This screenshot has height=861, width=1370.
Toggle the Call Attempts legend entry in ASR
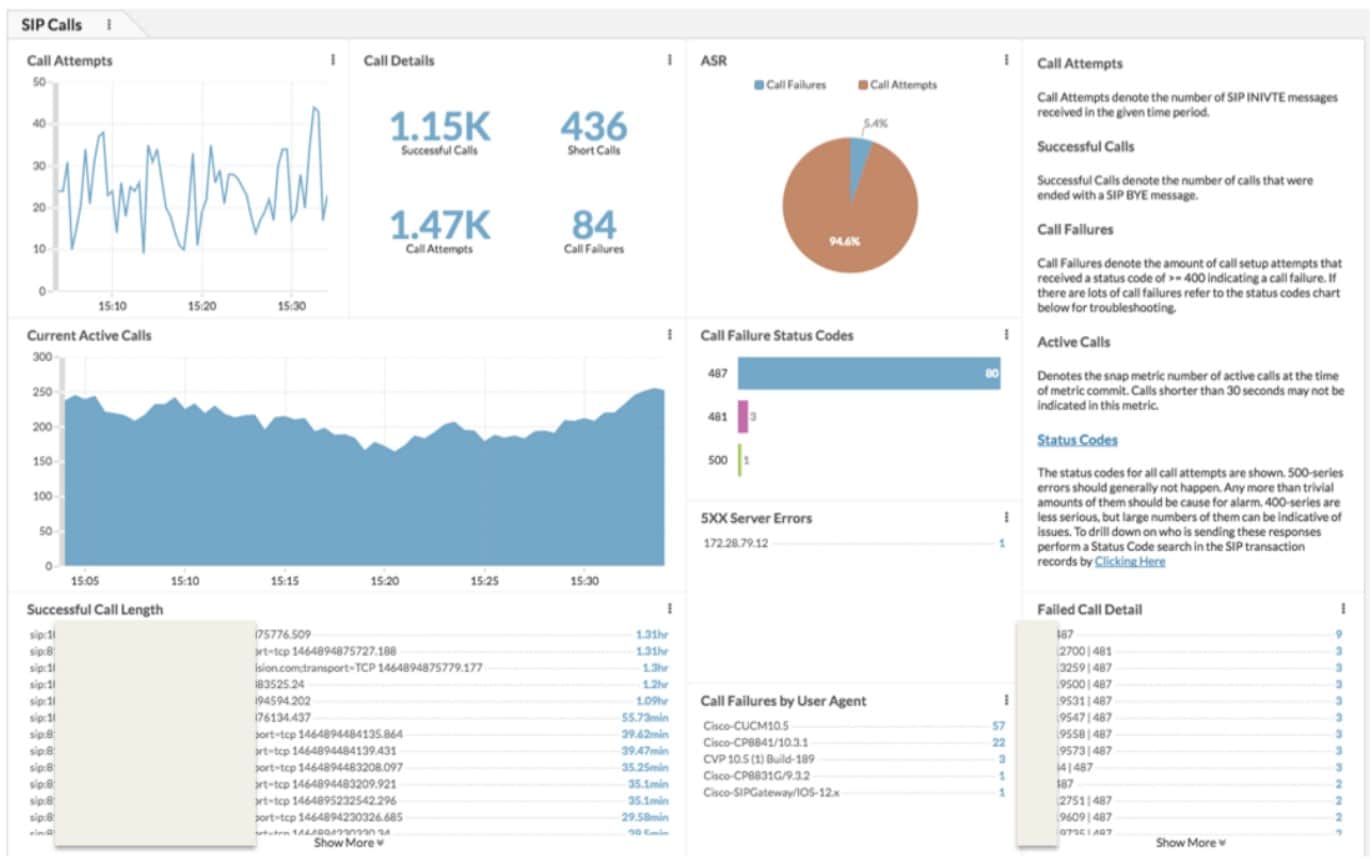[897, 85]
